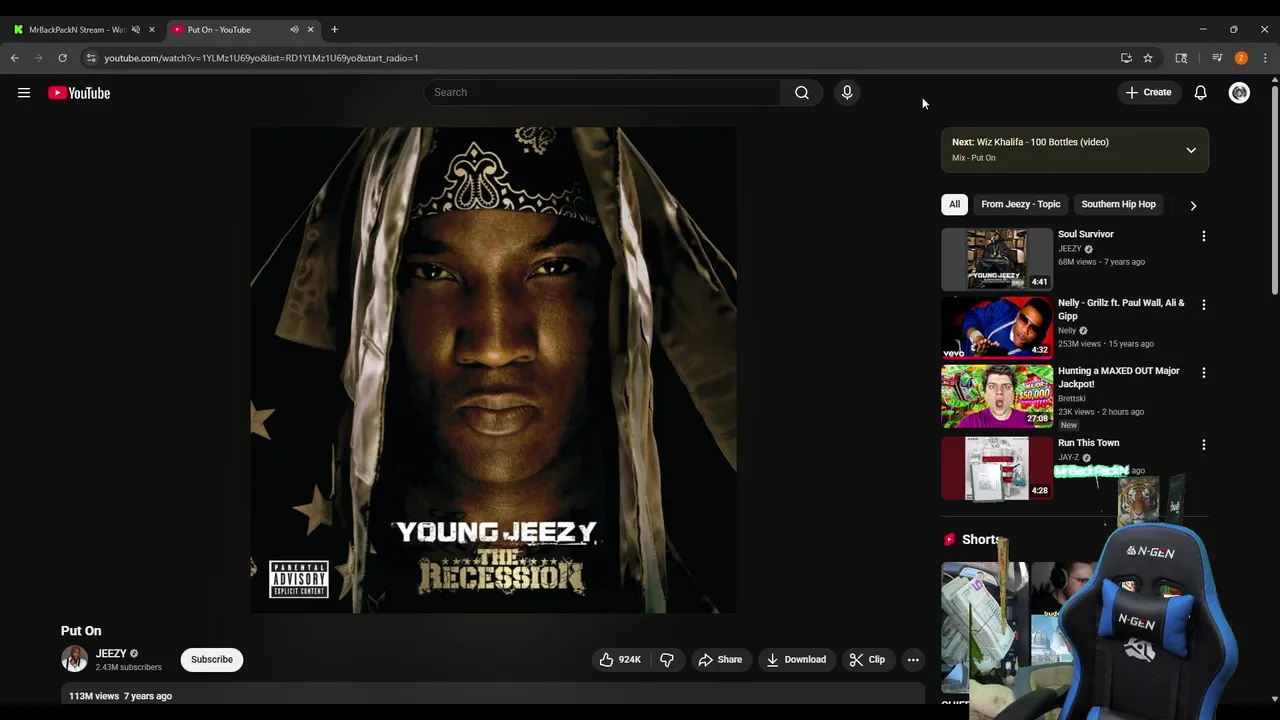
Task: Dislike the video with thumbs down
Action: point(667,660)
